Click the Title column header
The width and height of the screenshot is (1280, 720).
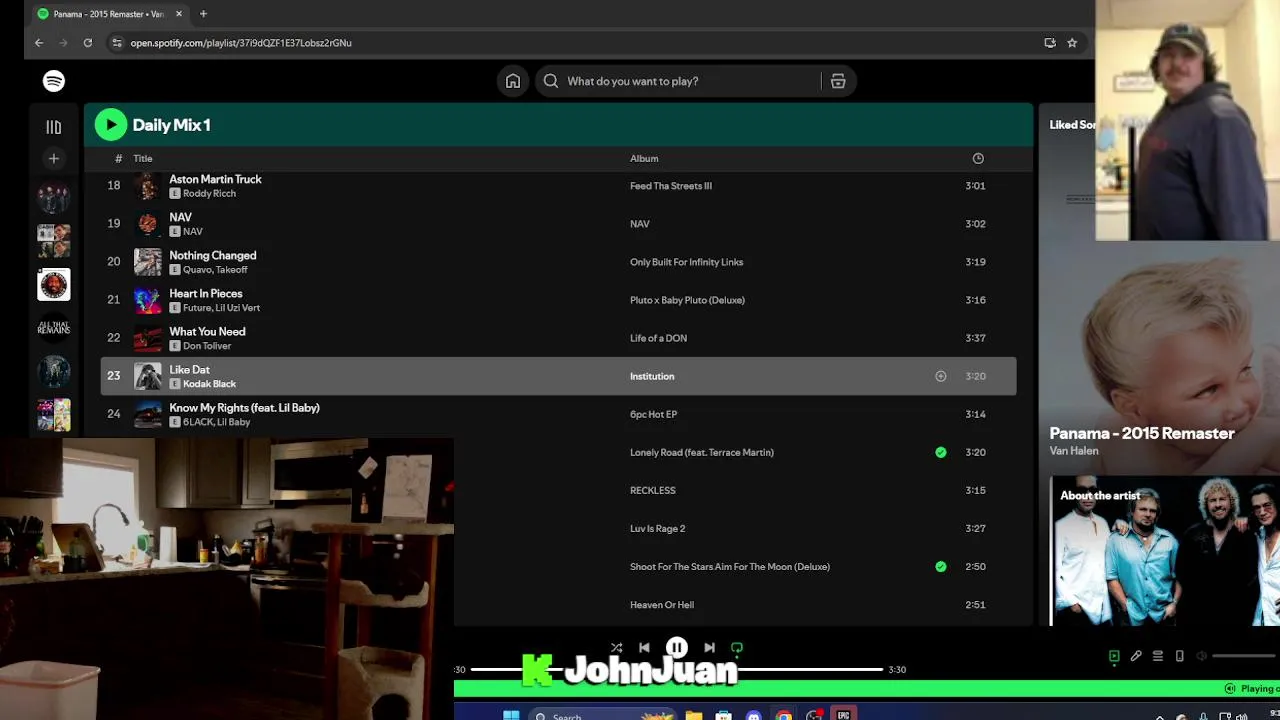pyautogui.click(x=143, y=158)
